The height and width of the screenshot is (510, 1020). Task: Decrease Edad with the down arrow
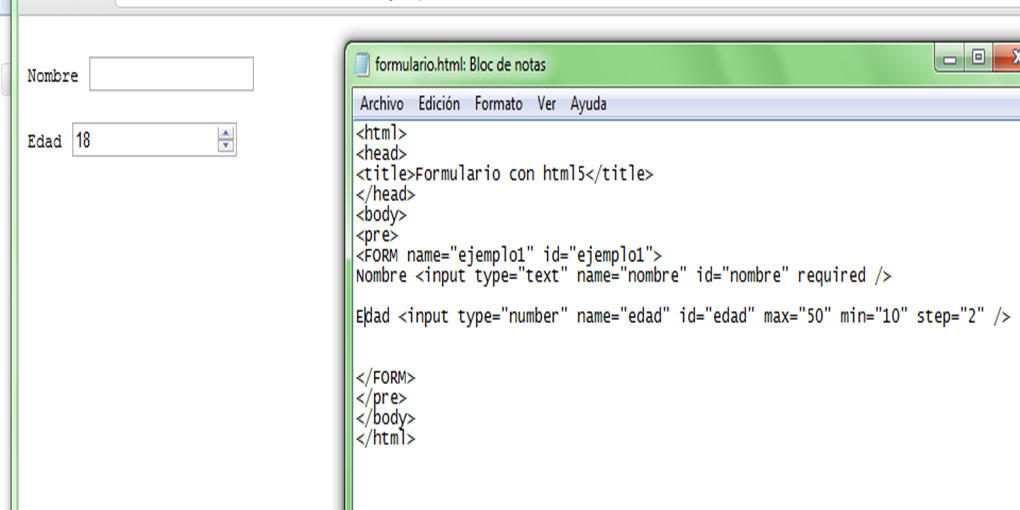pos(226,147)
